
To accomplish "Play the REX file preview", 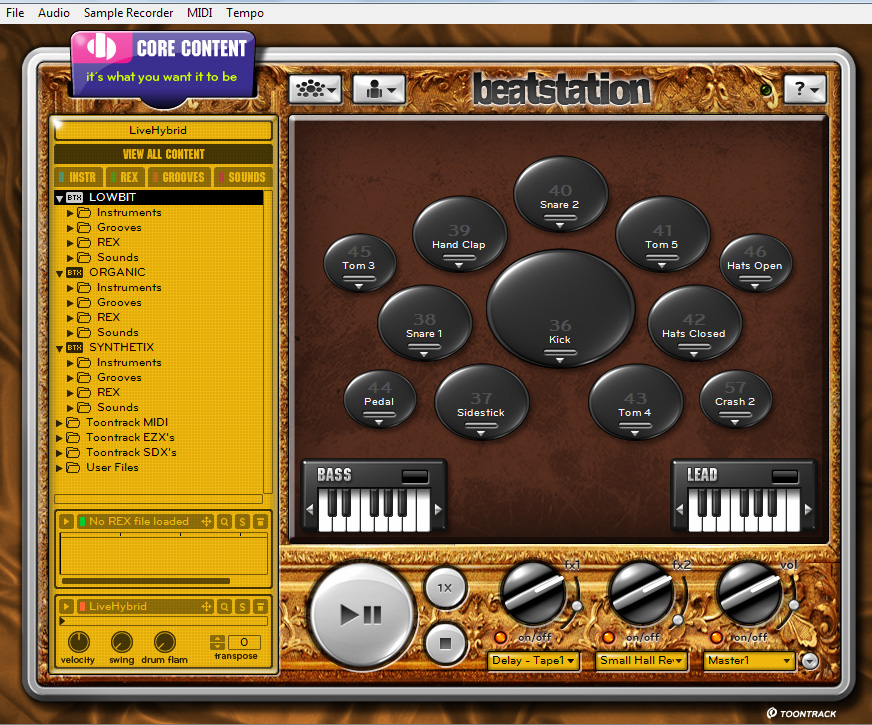I will click(x=66, y=522).
